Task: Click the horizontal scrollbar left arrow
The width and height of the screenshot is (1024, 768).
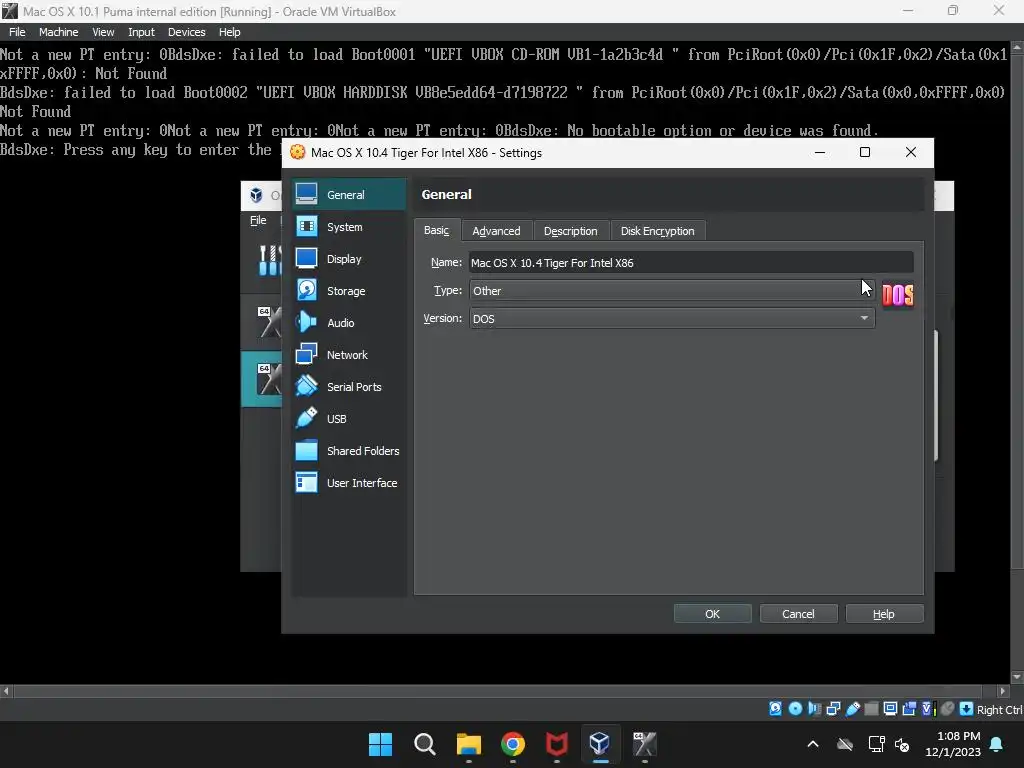Action: pyautogui.click(x=7, y=691)
